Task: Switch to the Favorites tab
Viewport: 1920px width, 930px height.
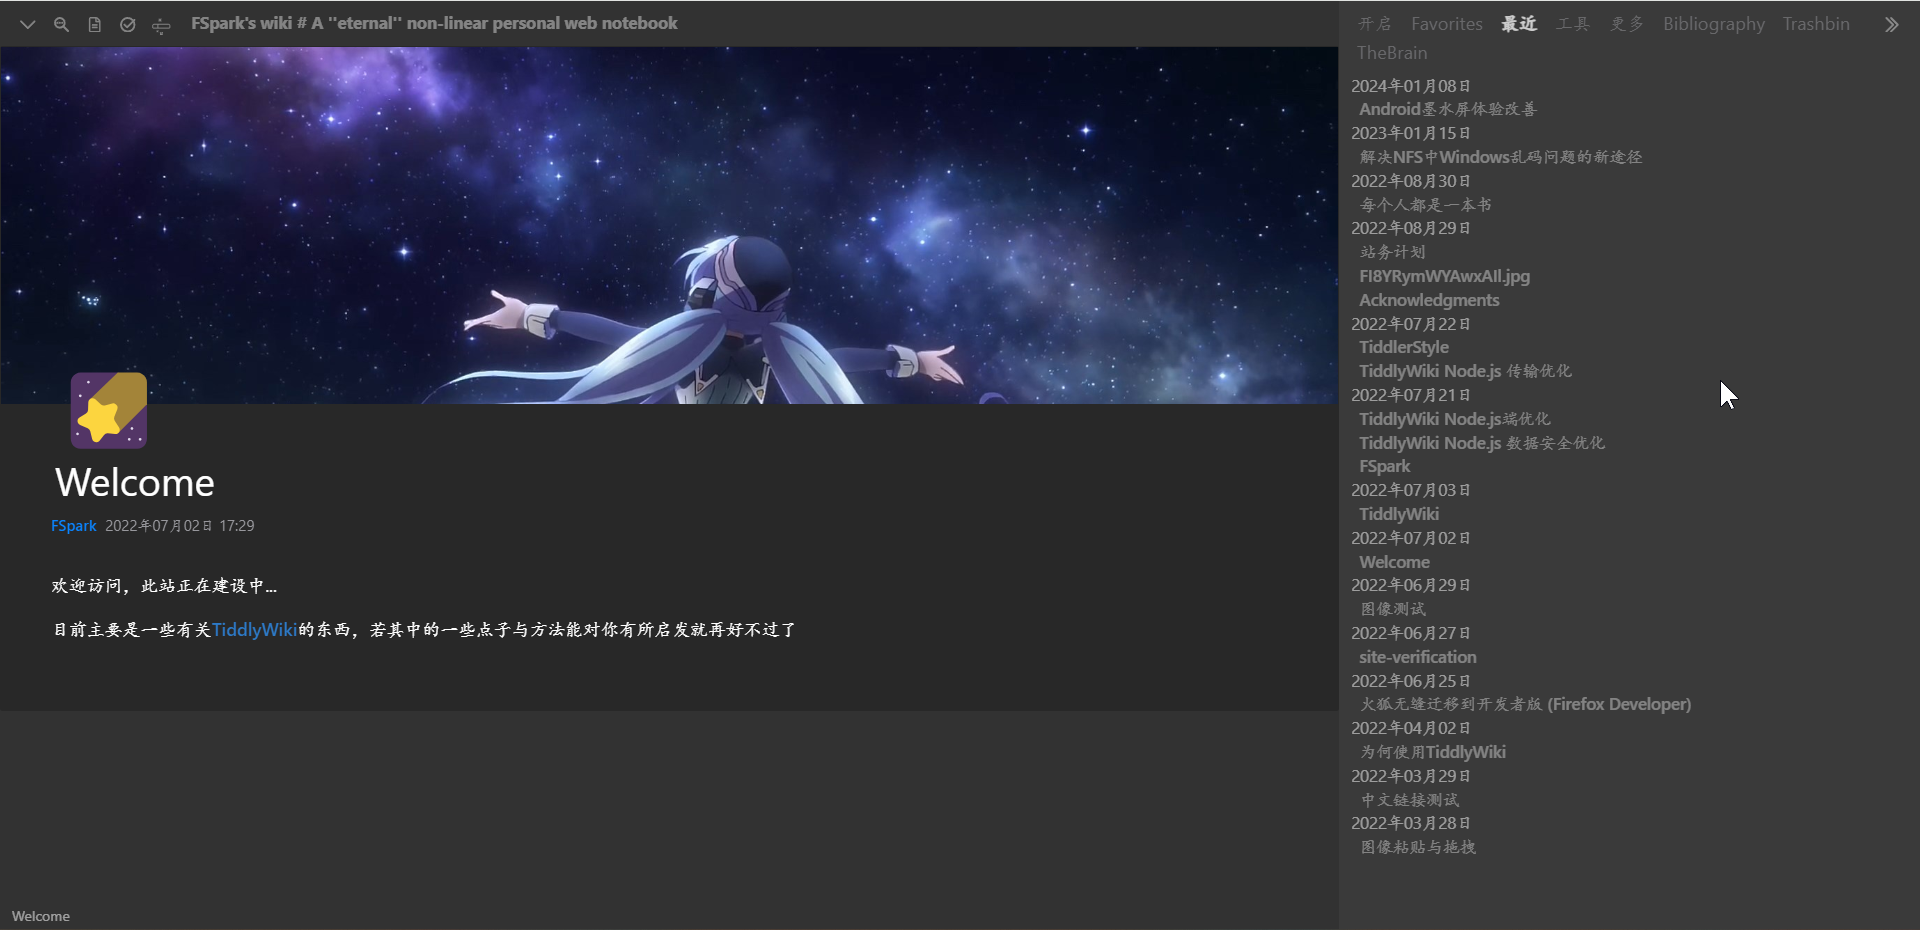Action: coord(1446,24)
